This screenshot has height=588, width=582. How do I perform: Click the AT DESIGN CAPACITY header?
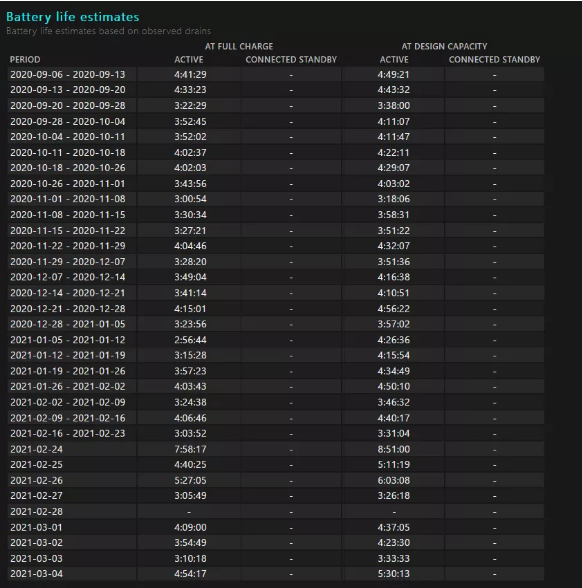pos(444,46)
